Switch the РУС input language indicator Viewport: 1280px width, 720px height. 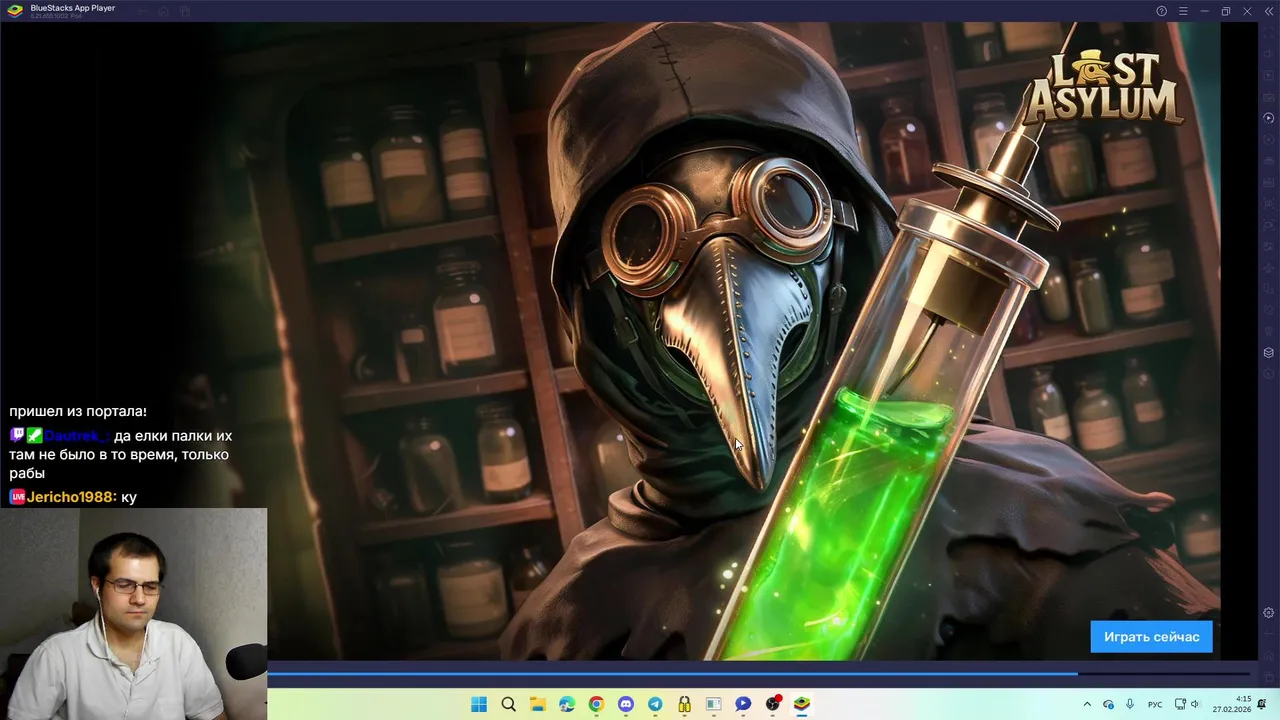point(1155,704)
